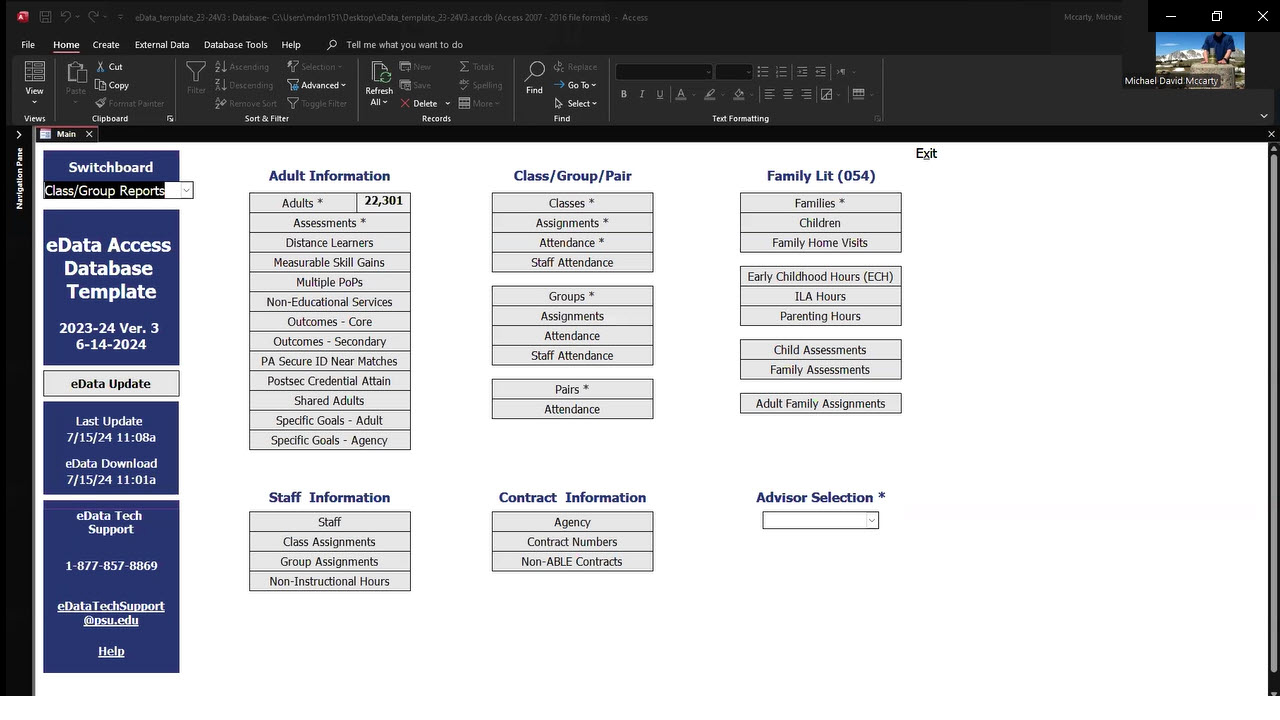Click the Exit link
This screenshot has width=1280, height=720.
pos(926,153)
